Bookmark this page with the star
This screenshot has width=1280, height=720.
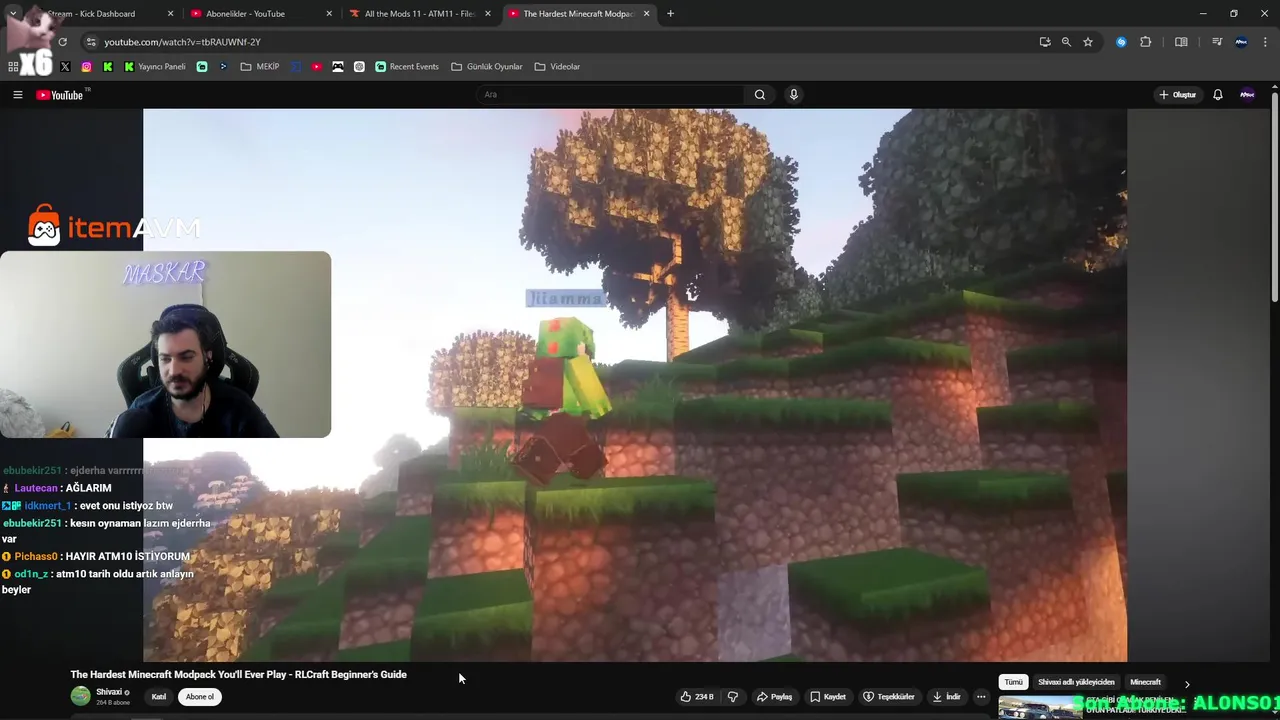pos(1088,42)
